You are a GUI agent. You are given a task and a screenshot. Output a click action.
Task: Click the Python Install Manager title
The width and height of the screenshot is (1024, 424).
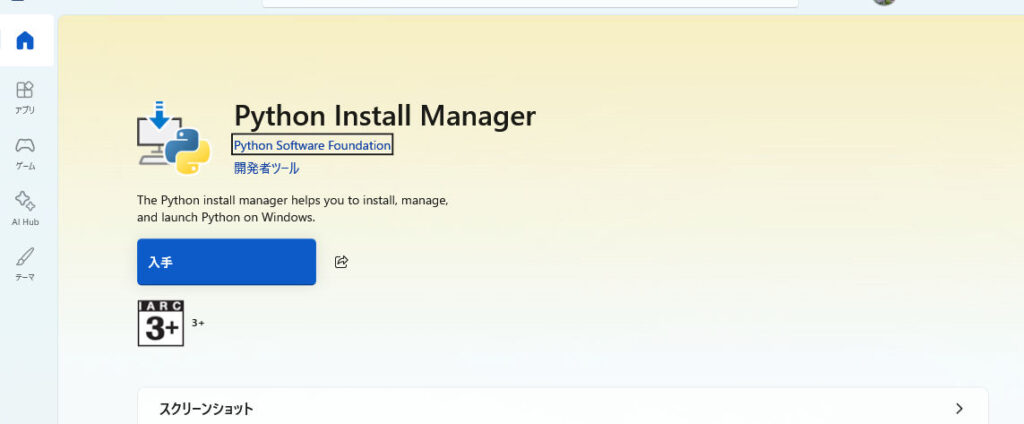coord(385,116)
